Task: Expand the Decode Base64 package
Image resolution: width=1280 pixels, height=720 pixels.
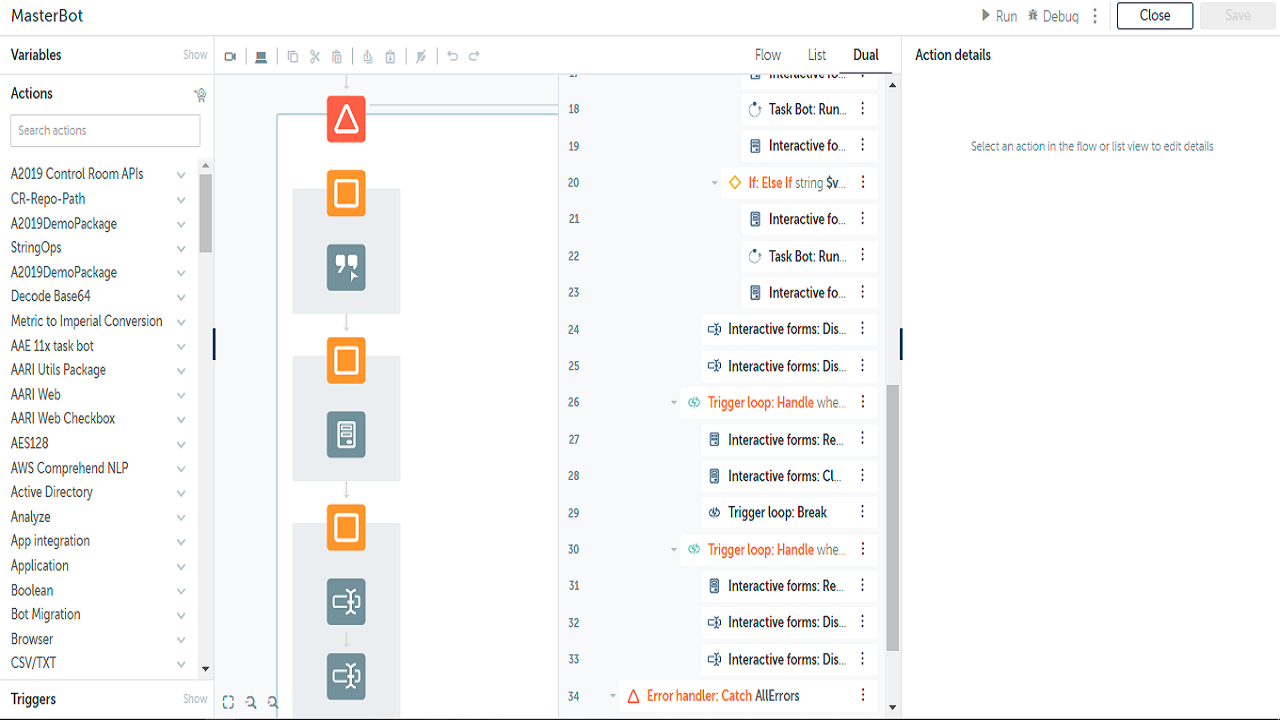Action: tap(181, 297)
